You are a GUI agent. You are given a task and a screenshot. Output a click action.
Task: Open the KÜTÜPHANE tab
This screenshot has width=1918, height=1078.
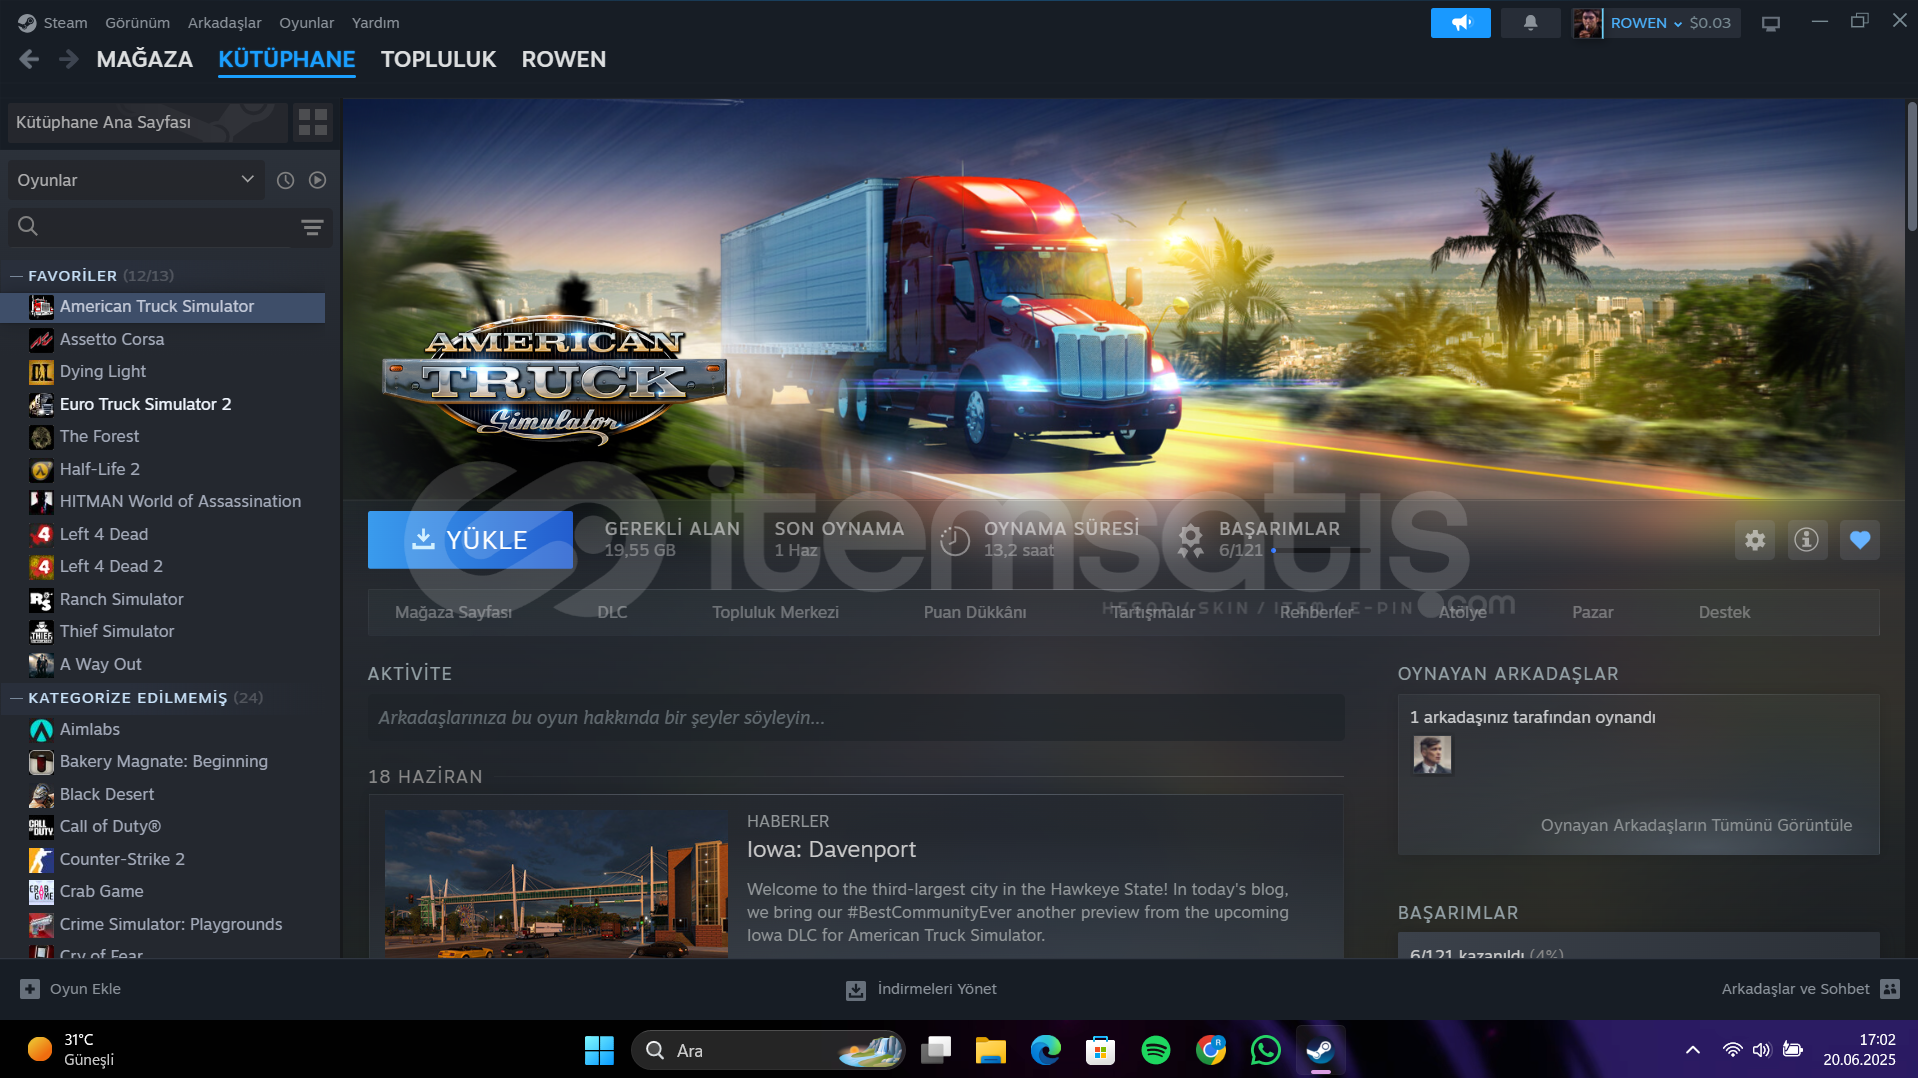point(287,59)
